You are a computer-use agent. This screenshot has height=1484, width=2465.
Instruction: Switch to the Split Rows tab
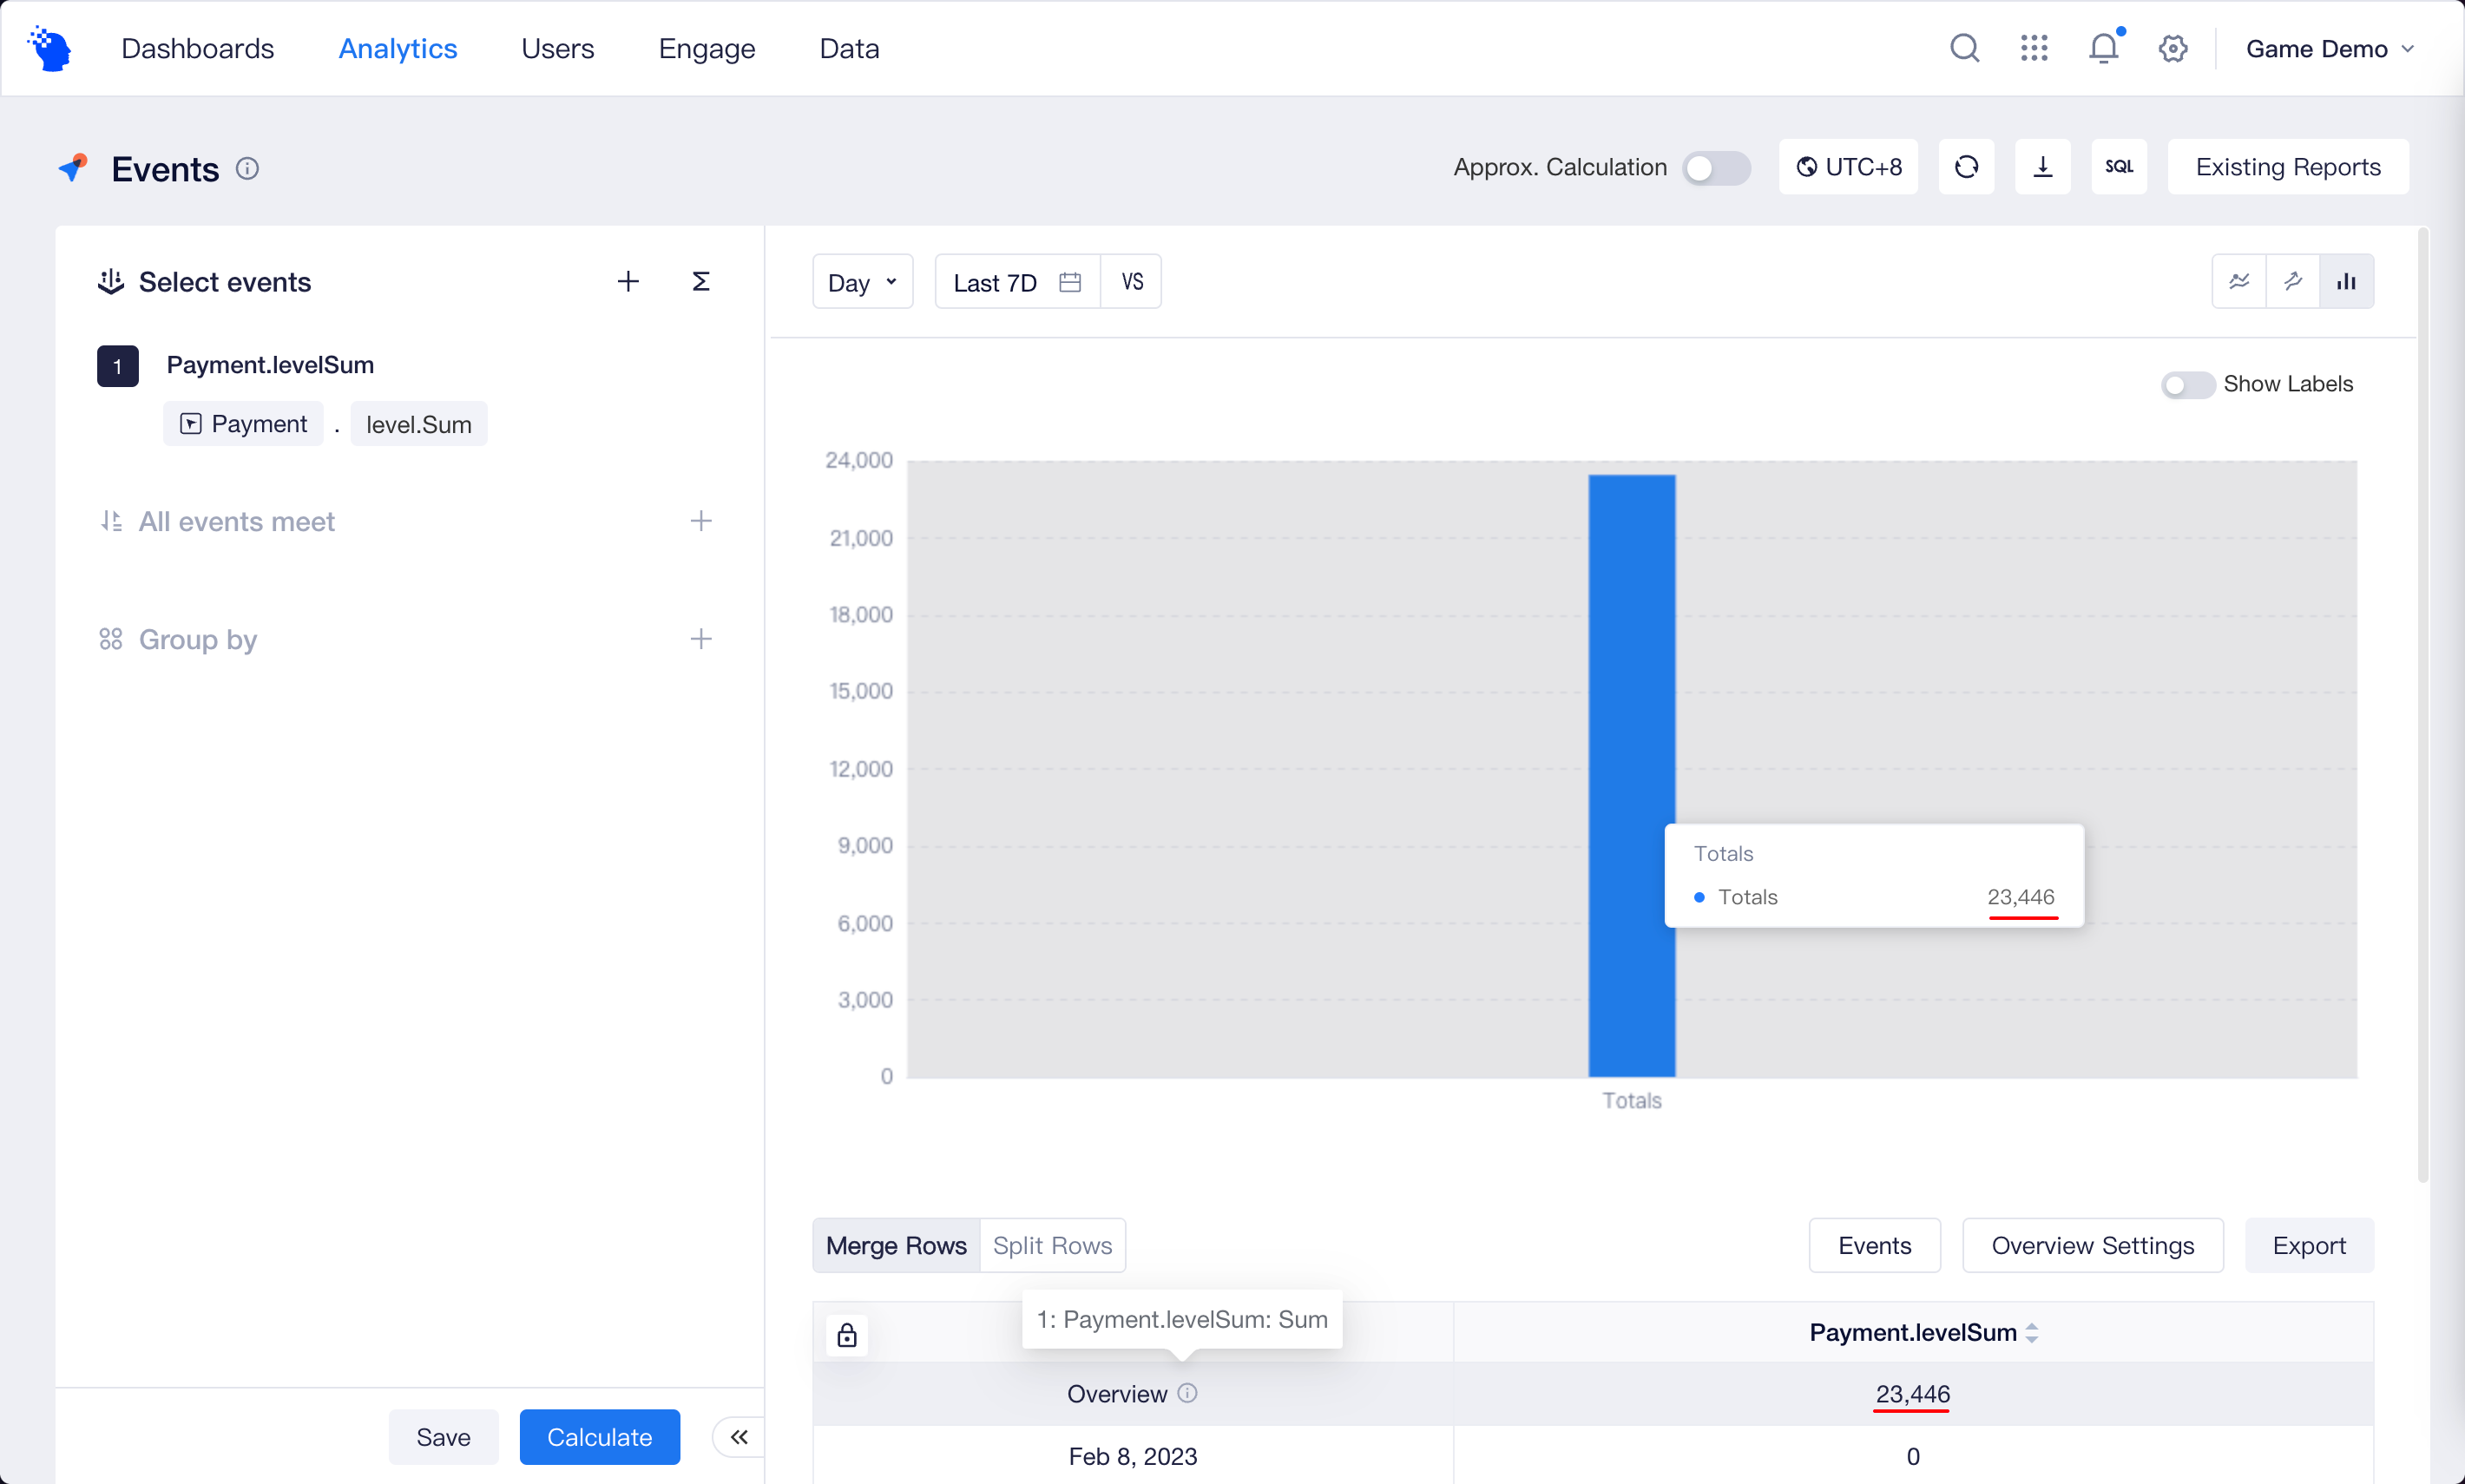pyautogui.click(x=1052, y=1245)
